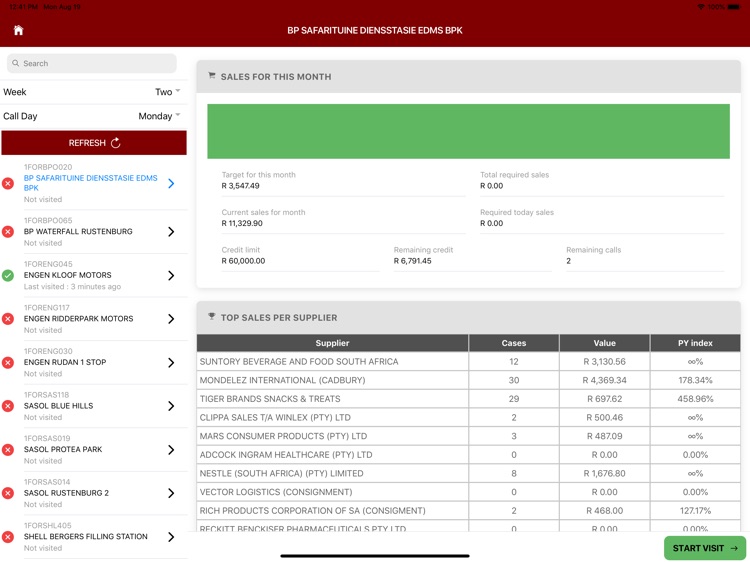Click the refresh circular arrow icon
Image resolution: width=750 pixels, height=562 pixels.
pyautogui.click(x=116, y=143)
